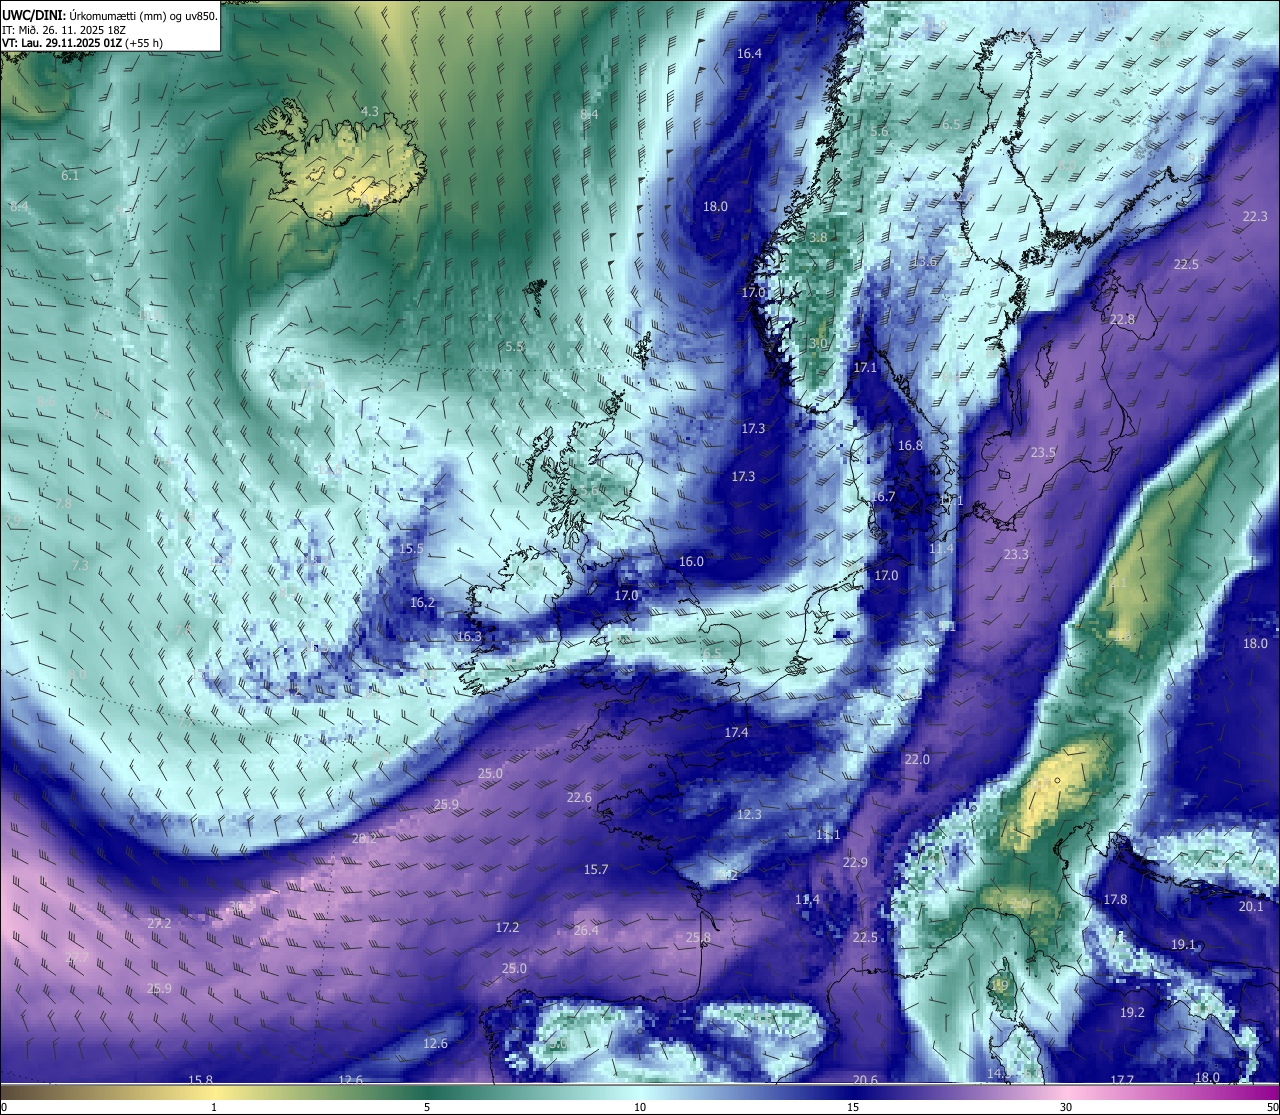Click the '10' tick label on the color scale
1280x1115 pixels.
[640, 1107]
